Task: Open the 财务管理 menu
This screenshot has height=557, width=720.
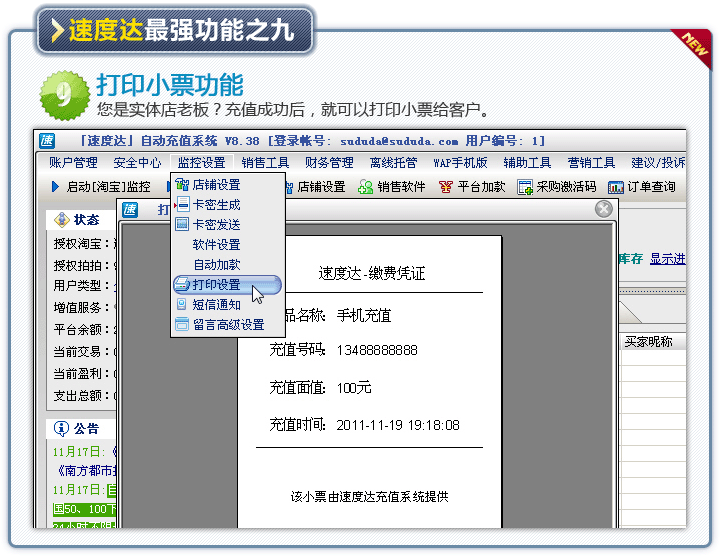Action: (x=329, y=163)
